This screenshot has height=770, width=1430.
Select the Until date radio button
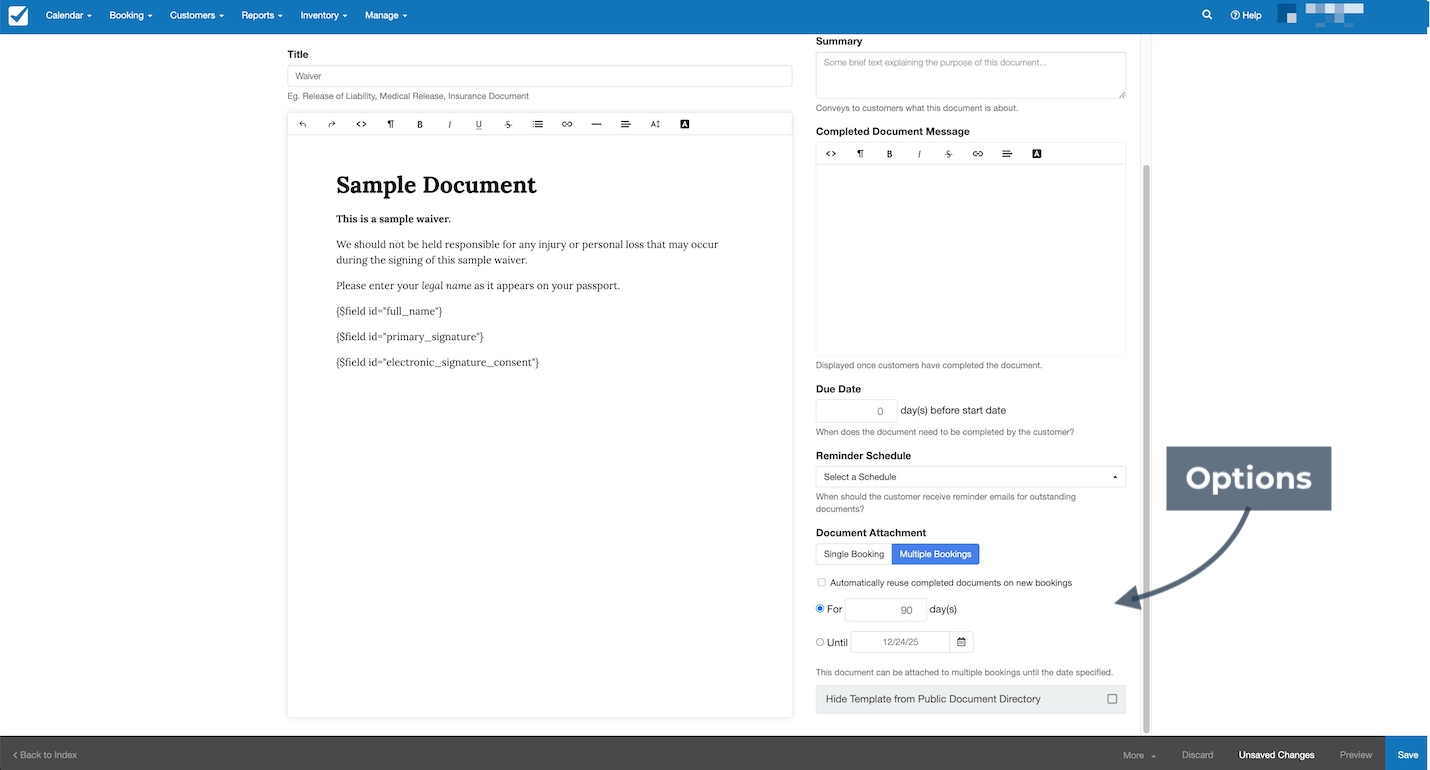(820, 642)
